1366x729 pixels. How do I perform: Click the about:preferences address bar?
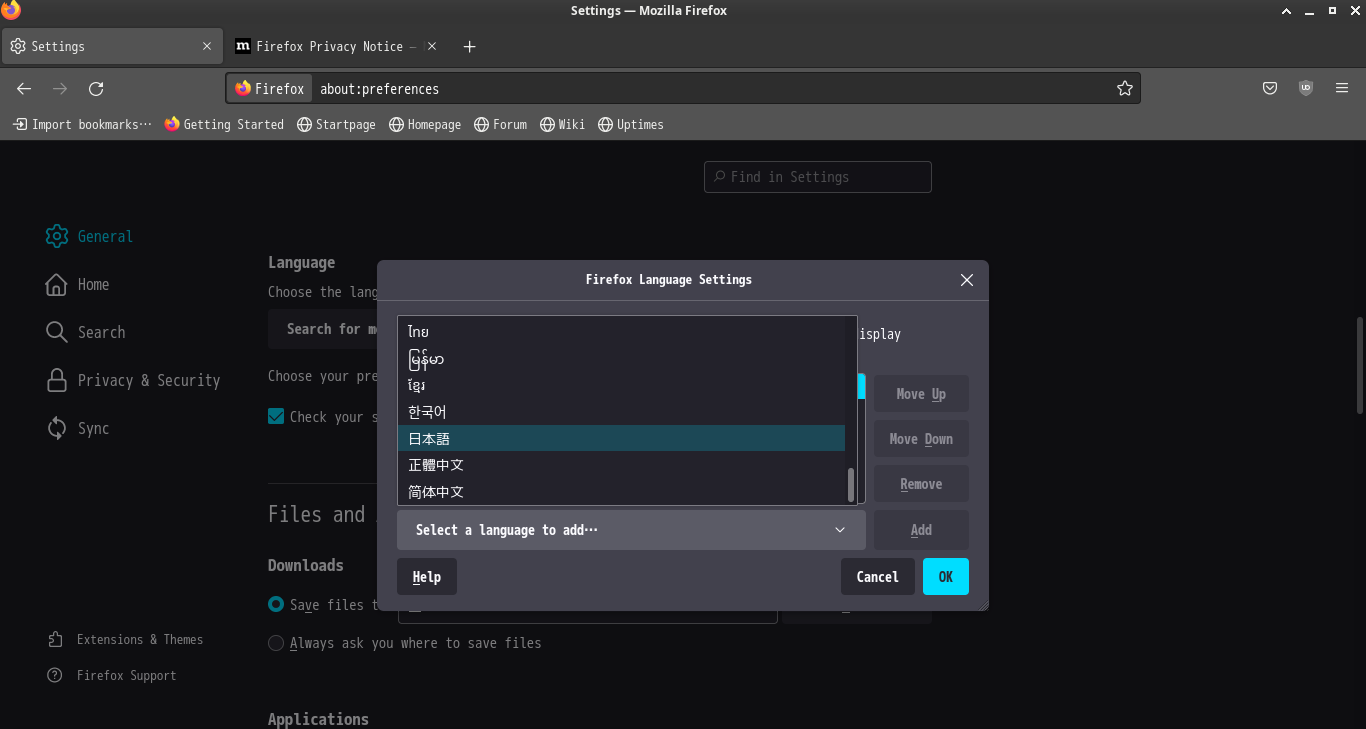pyautogui.click(x=715, y=89)
